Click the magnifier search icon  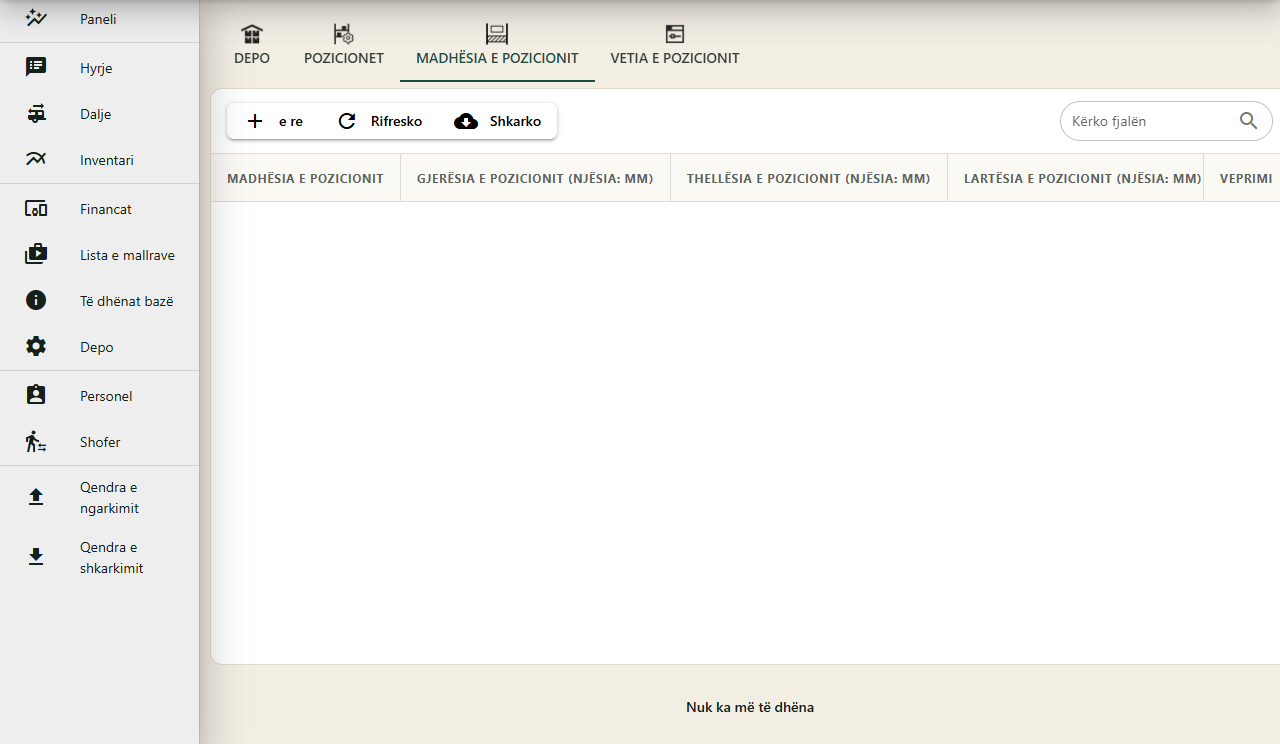(1249, 121)
